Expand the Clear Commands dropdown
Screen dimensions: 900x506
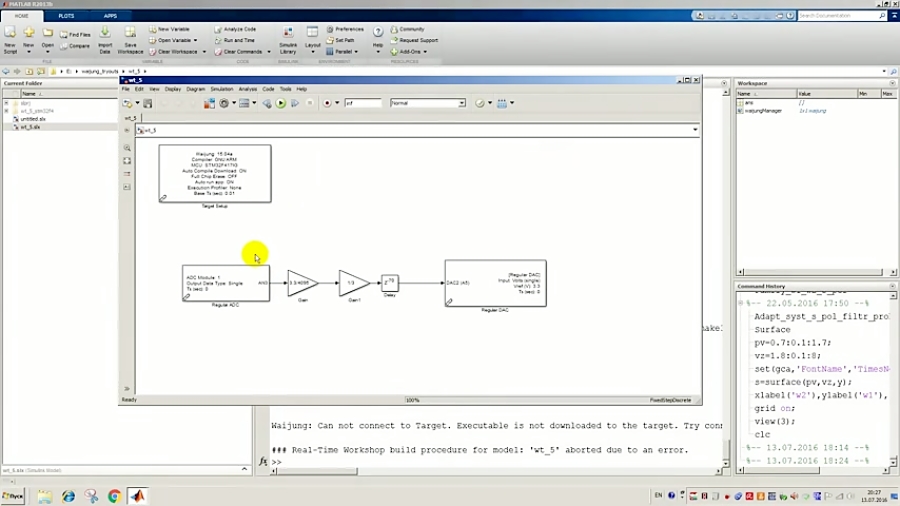point(264,51)
